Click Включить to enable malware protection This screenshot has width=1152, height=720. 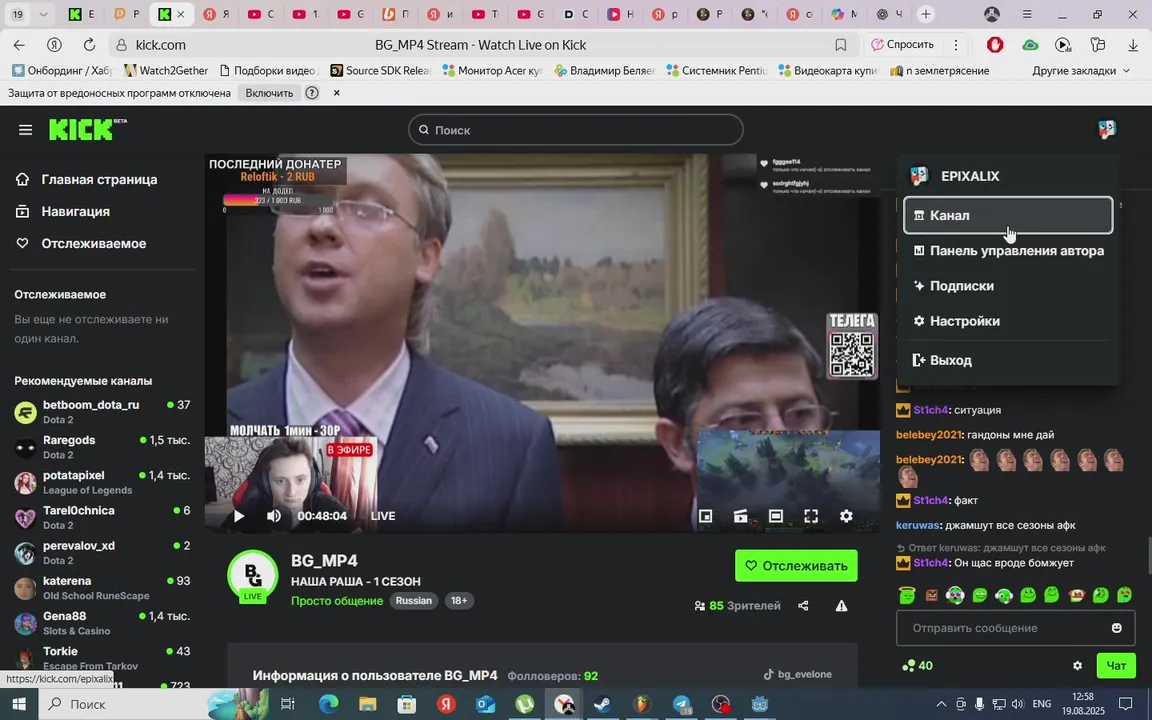tap(269, 93)
